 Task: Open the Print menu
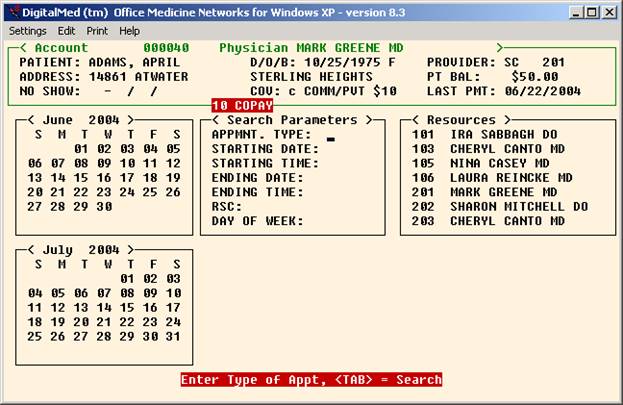pyautogui.click(x=97, y=31)
